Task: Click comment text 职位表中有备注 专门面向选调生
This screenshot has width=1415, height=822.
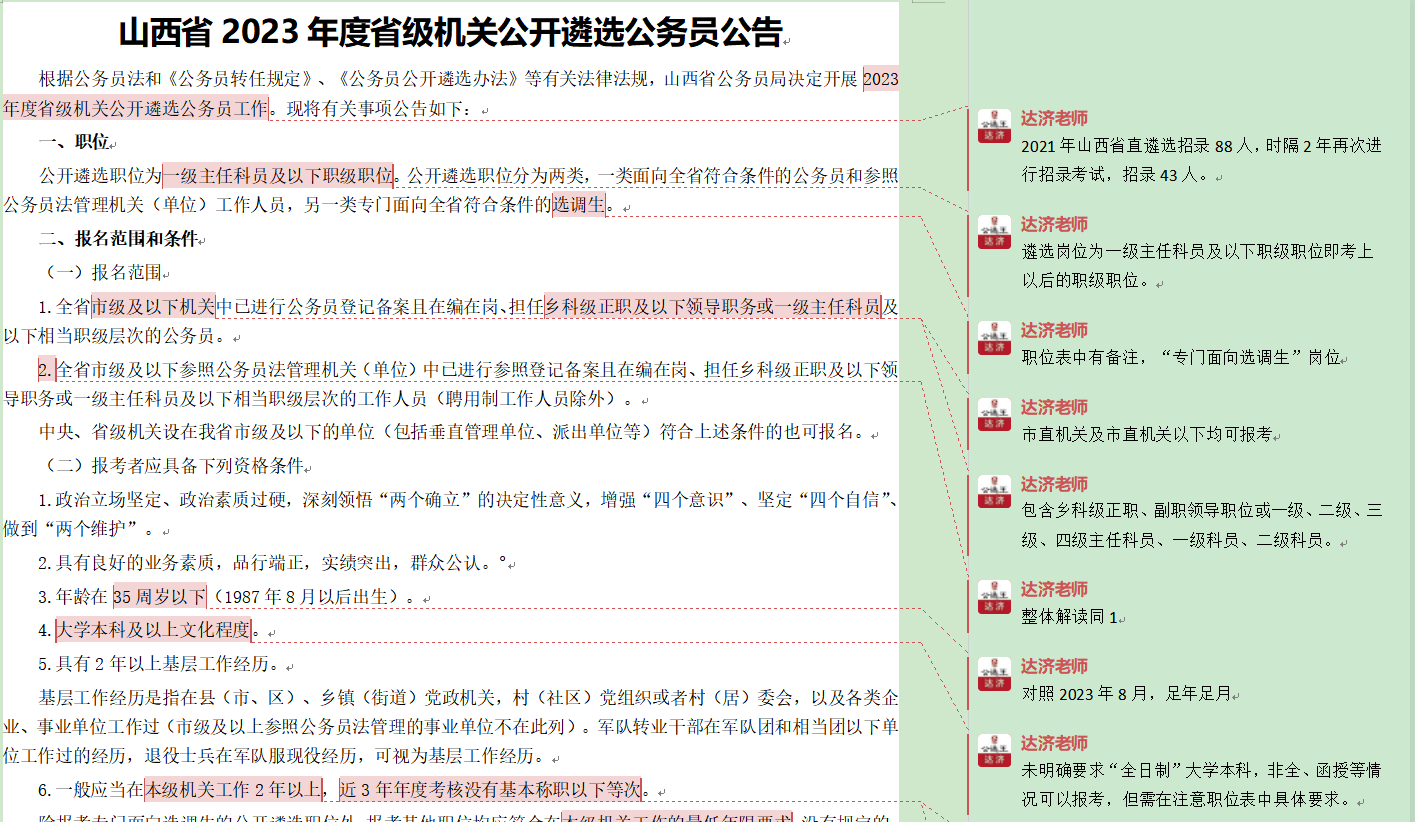Action: pyautogui.click(x=1180, y=358)
